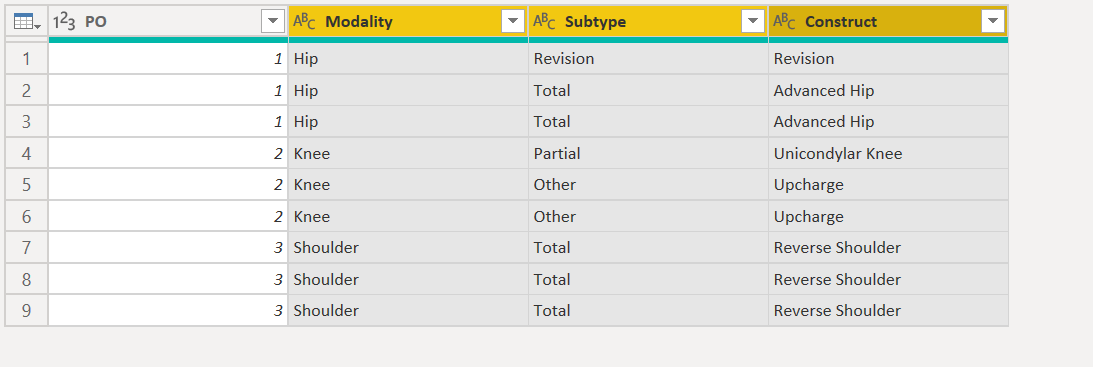Select row number 4

[x=26, y=153]
